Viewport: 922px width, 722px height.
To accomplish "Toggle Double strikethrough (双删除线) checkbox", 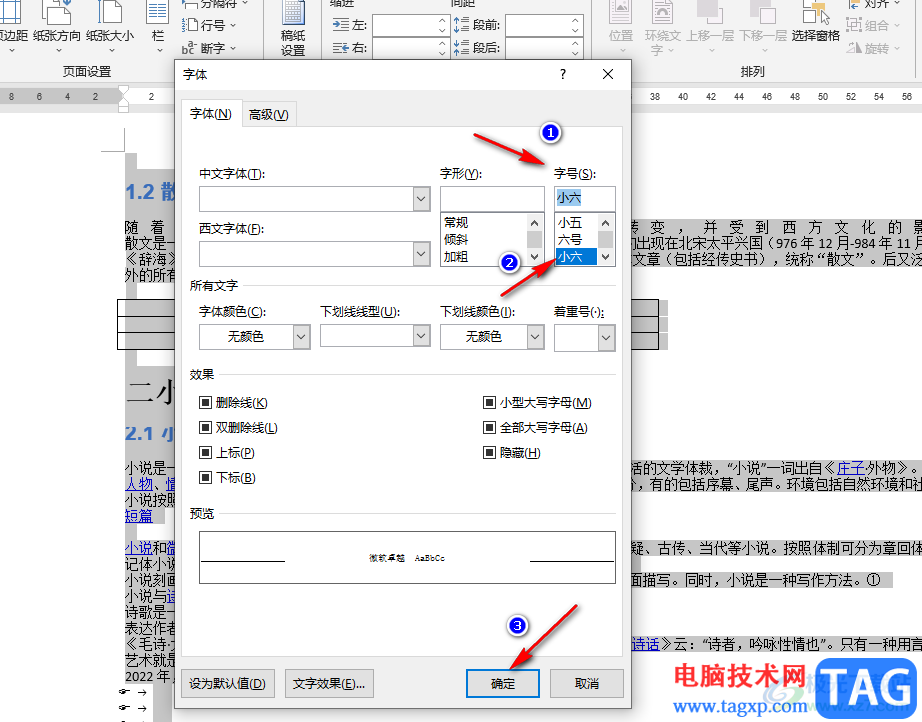I will click(205, 427).
